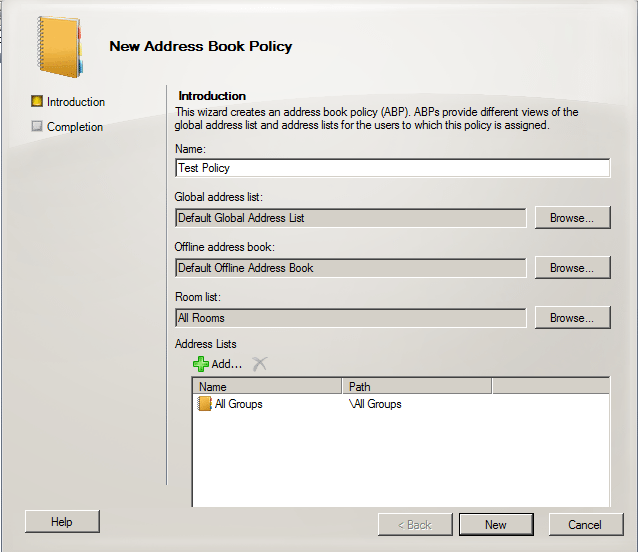Click into the Name field with Test Policy
The height and width of the screenshot is (552, 638).
[x=393, y=168]
